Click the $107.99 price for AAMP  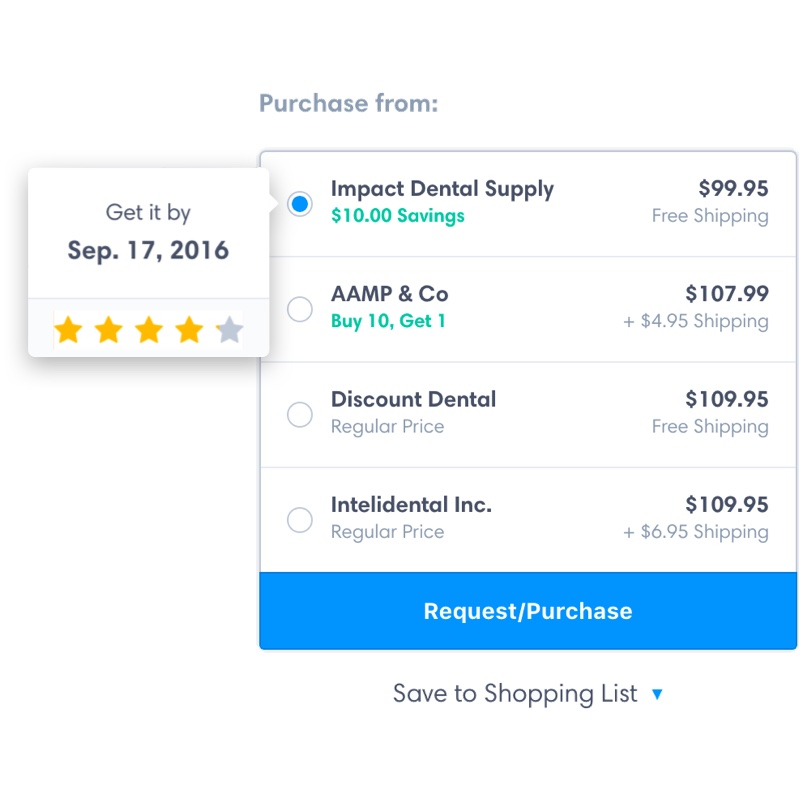pos(726,294)
